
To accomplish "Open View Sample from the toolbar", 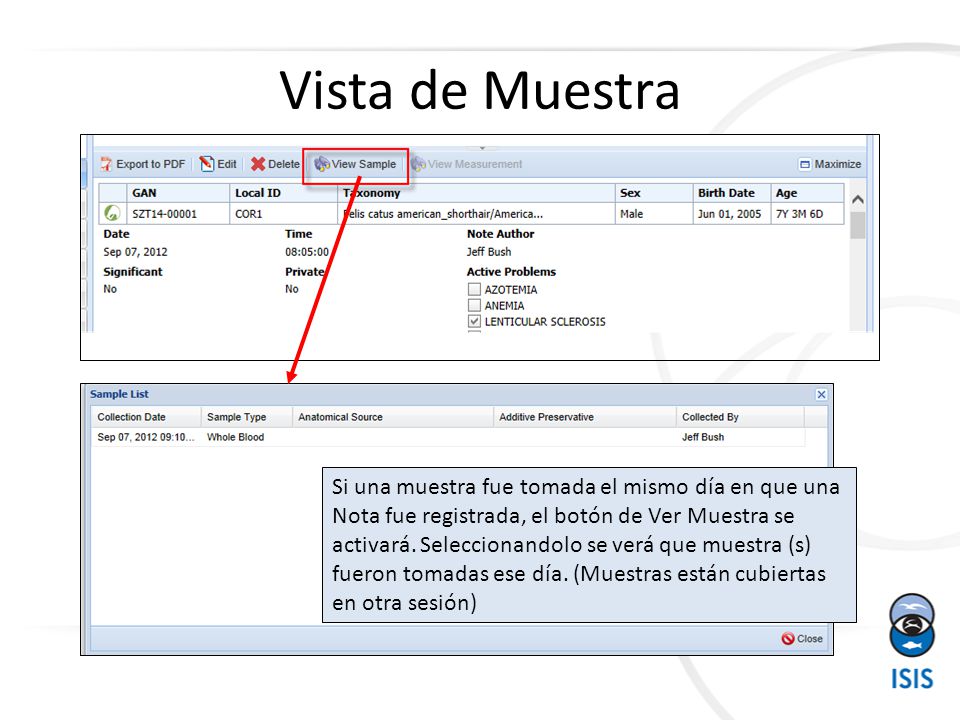I will click(355, 164).
